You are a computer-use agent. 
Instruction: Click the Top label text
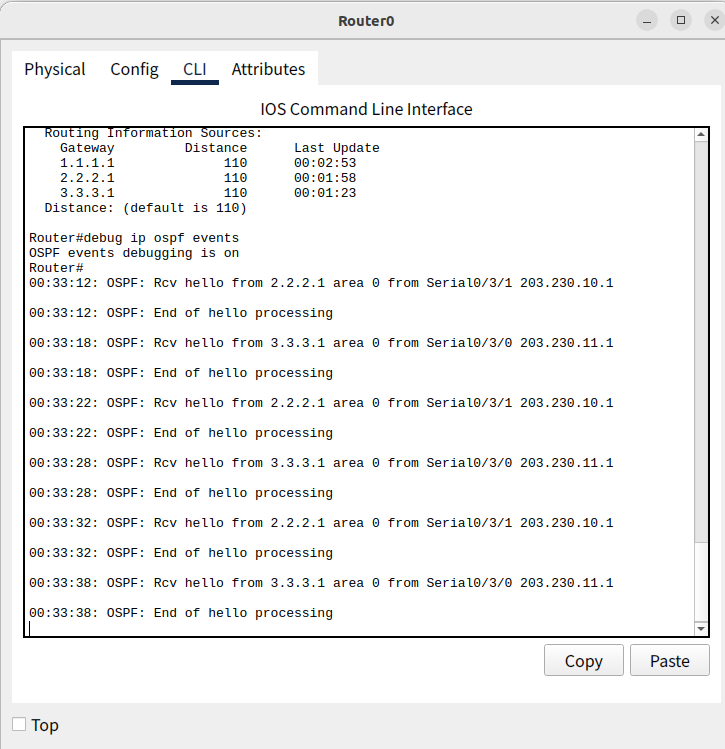[x=45, y=725]
